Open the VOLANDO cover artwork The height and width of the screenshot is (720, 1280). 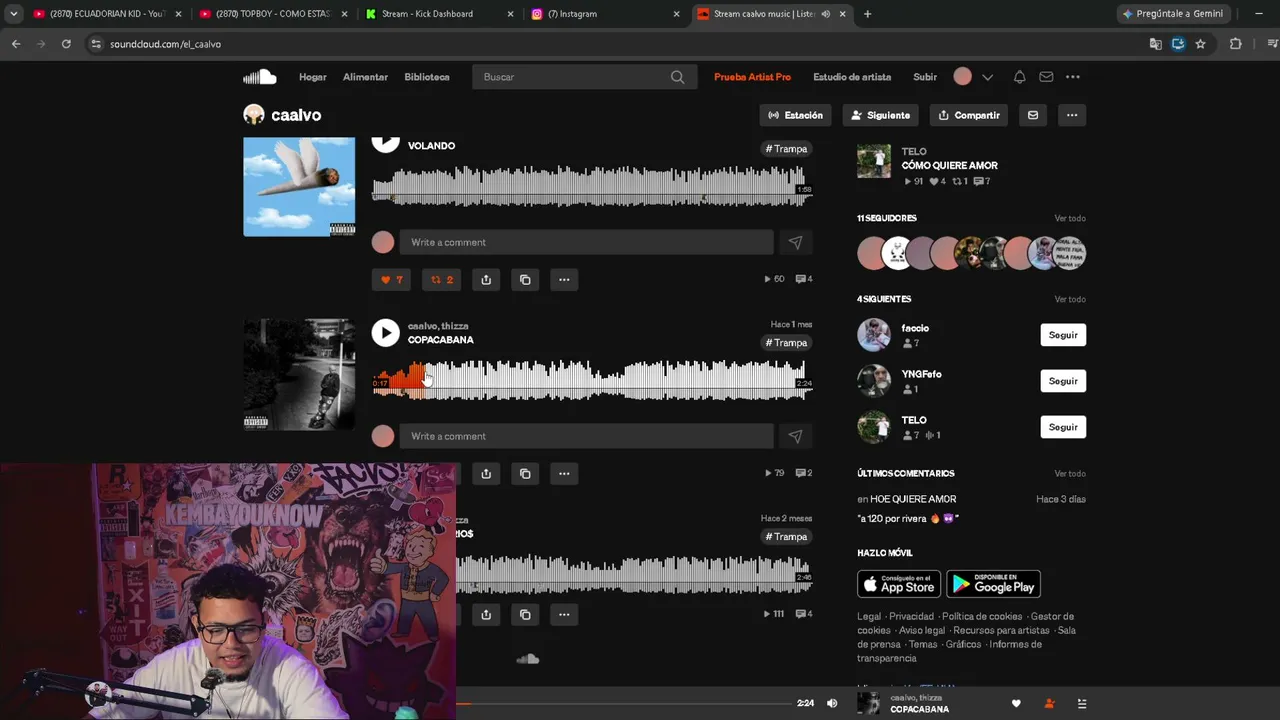(299, 187)
